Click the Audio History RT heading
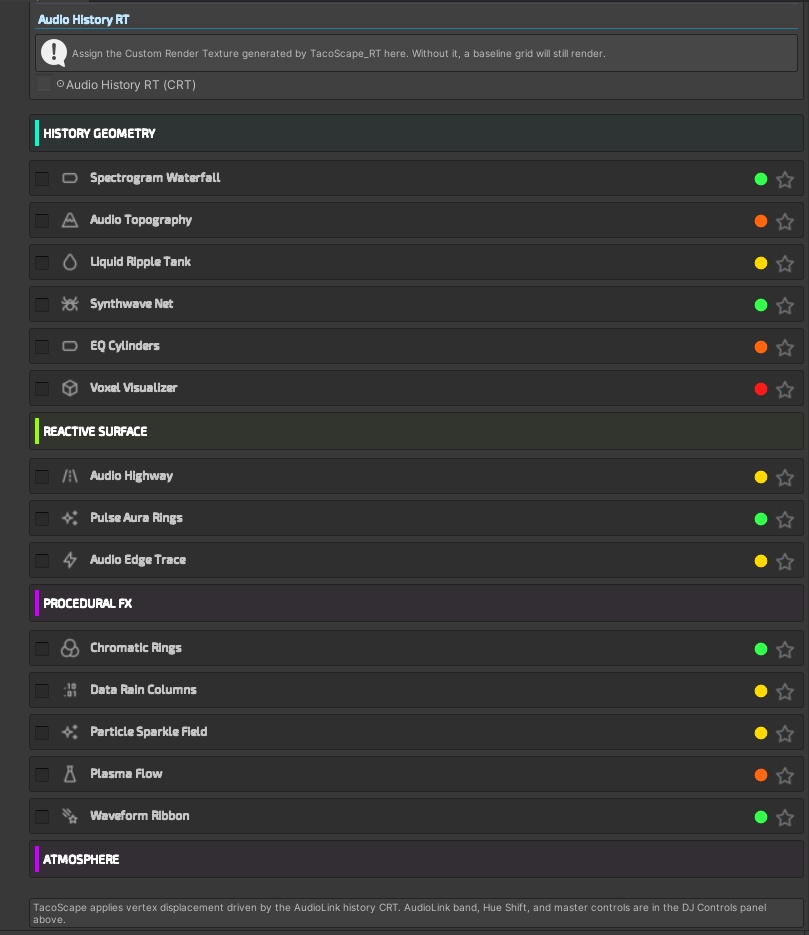This screenshot has width=809, height=935. click(x=84, y=19)
